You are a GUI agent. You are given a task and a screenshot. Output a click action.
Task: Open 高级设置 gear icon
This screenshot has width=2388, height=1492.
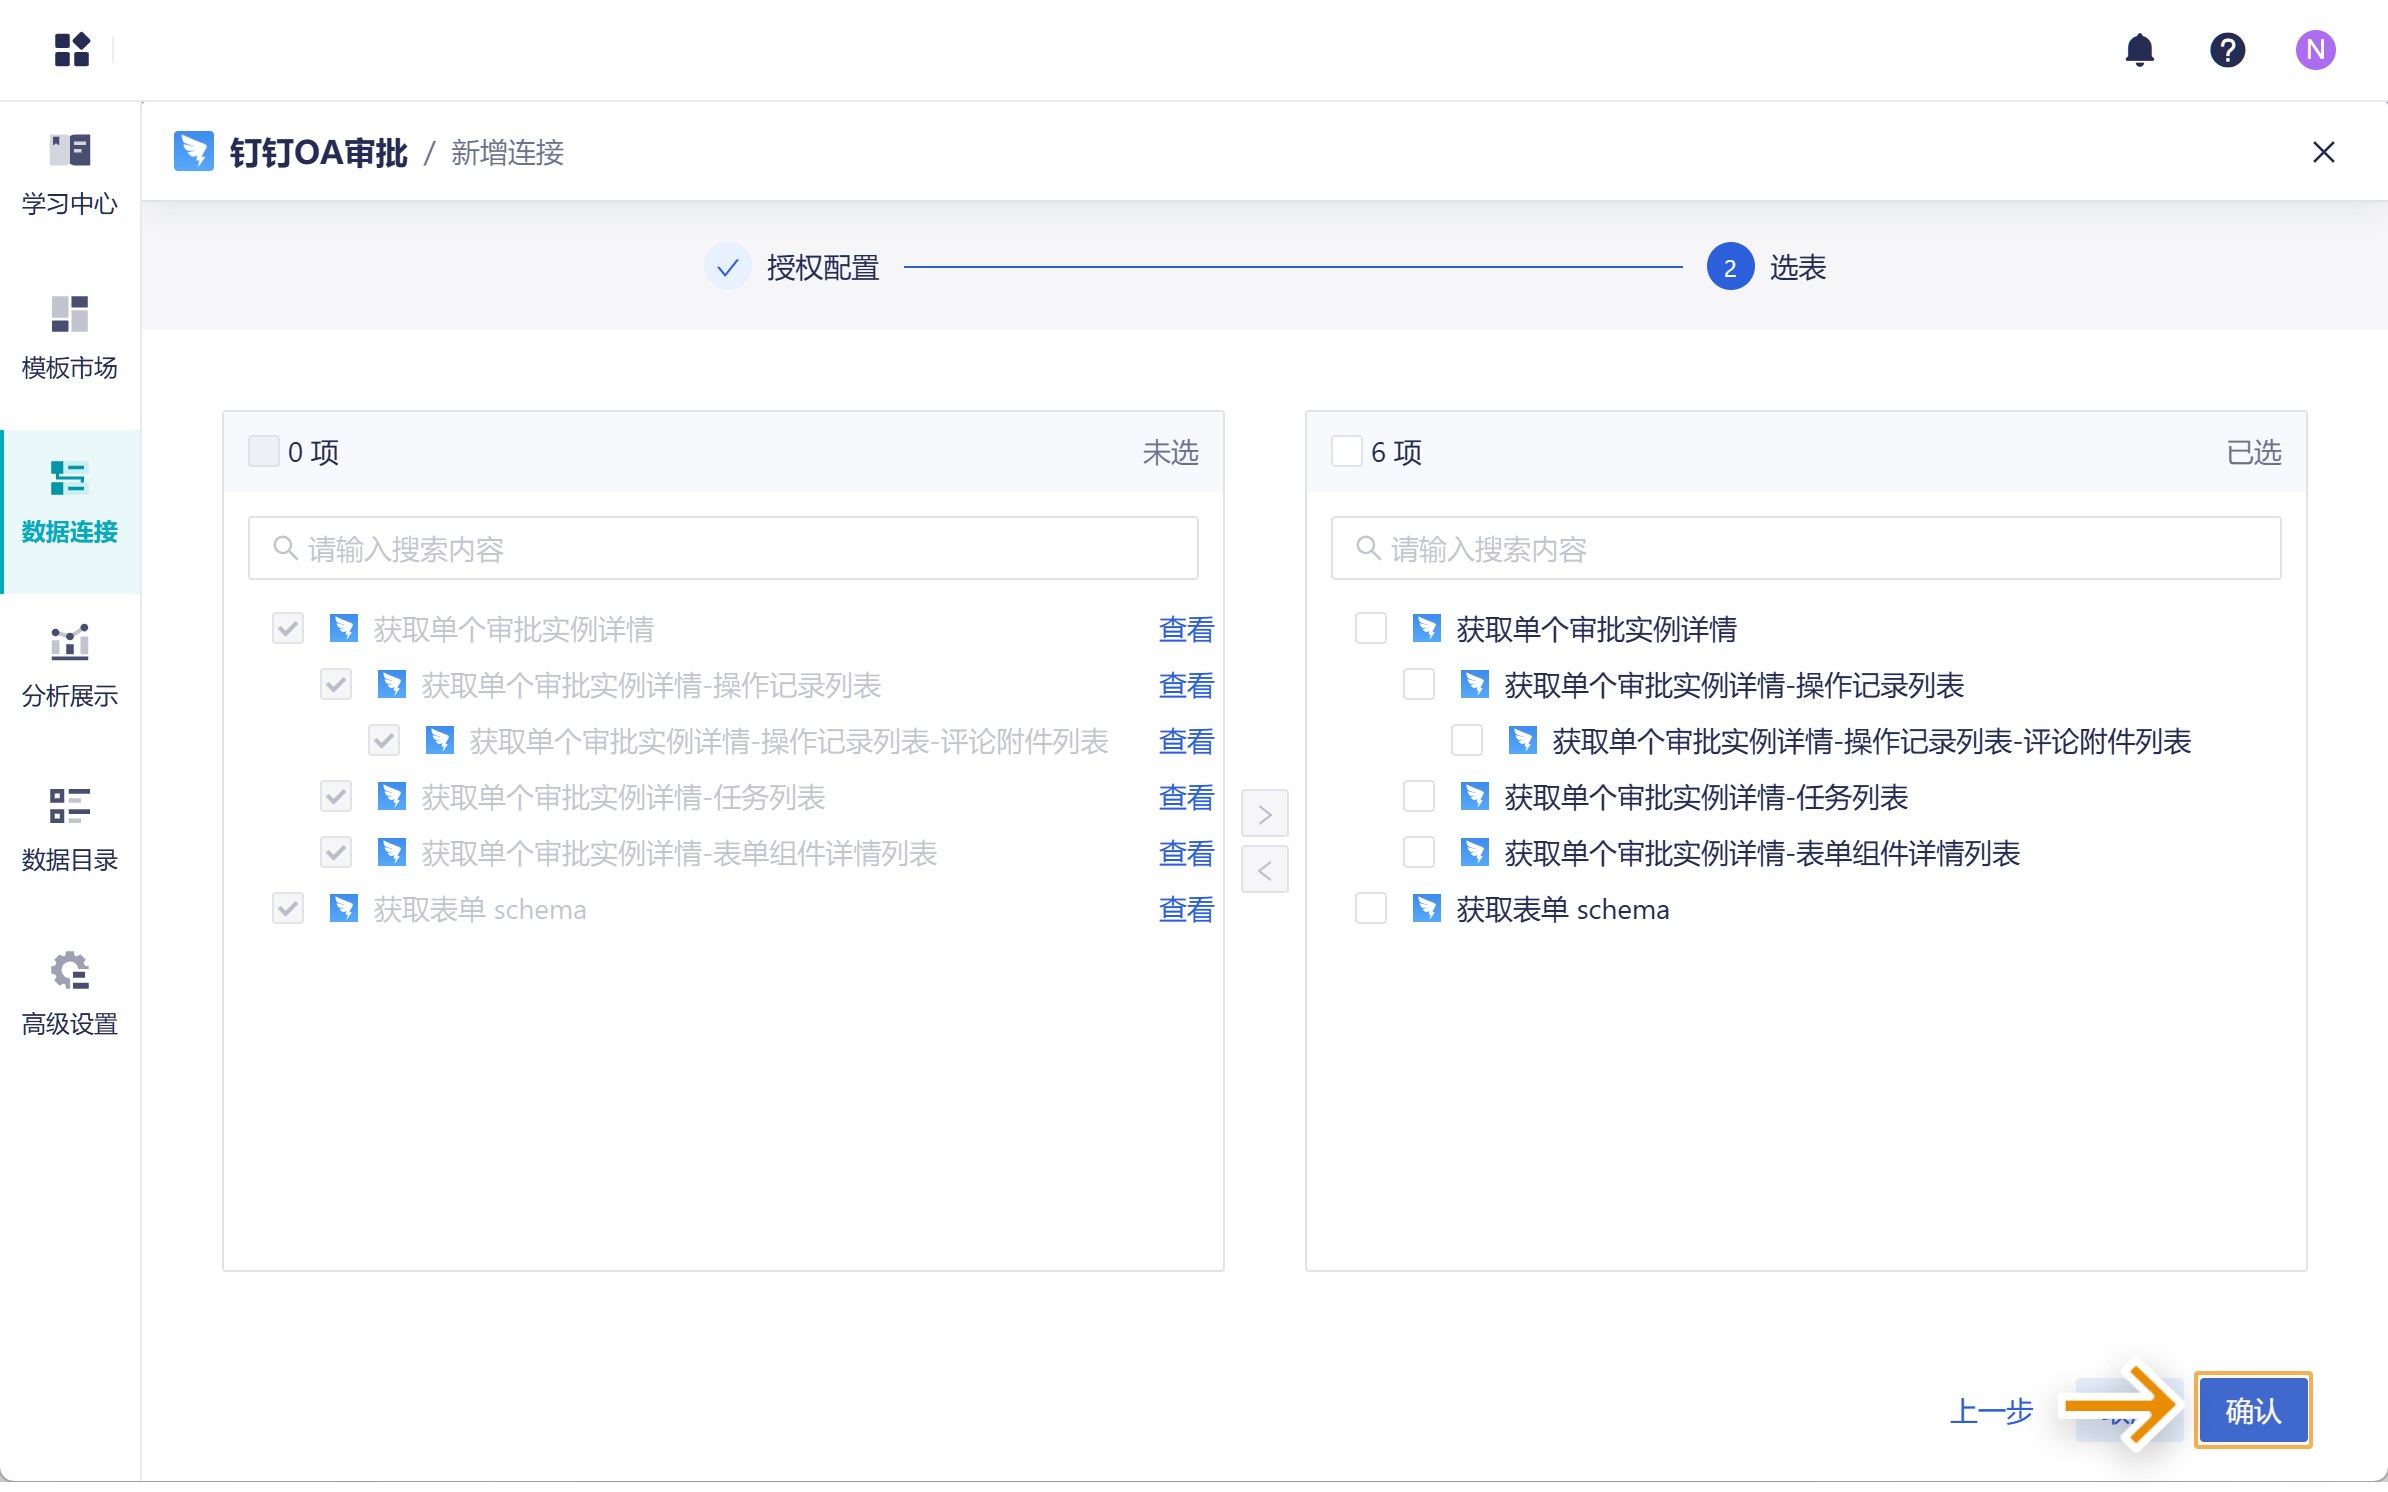(70, 970)
